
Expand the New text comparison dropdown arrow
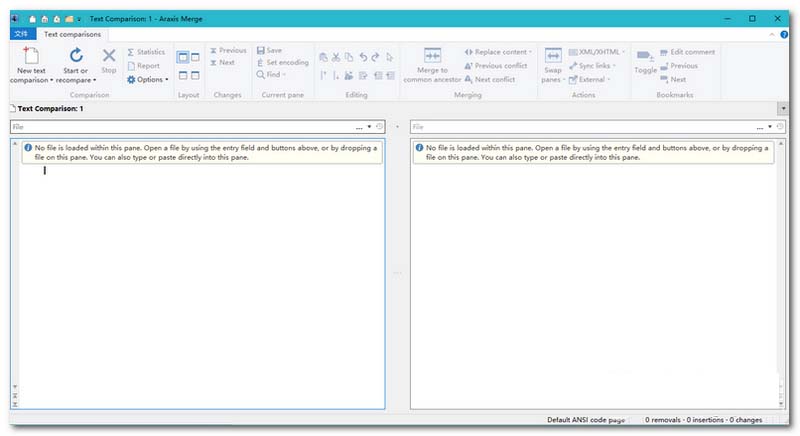tap(52, 81)
